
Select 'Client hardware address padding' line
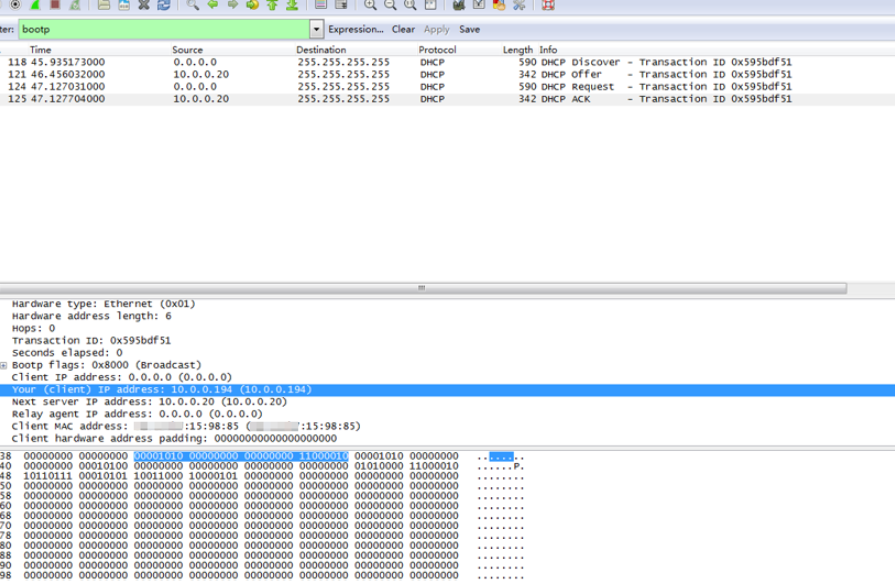coord(174,439)
